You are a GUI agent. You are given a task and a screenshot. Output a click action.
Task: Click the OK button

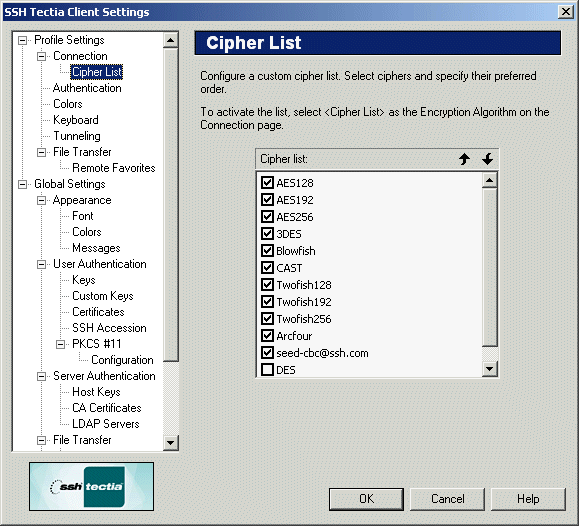(366, 499)
